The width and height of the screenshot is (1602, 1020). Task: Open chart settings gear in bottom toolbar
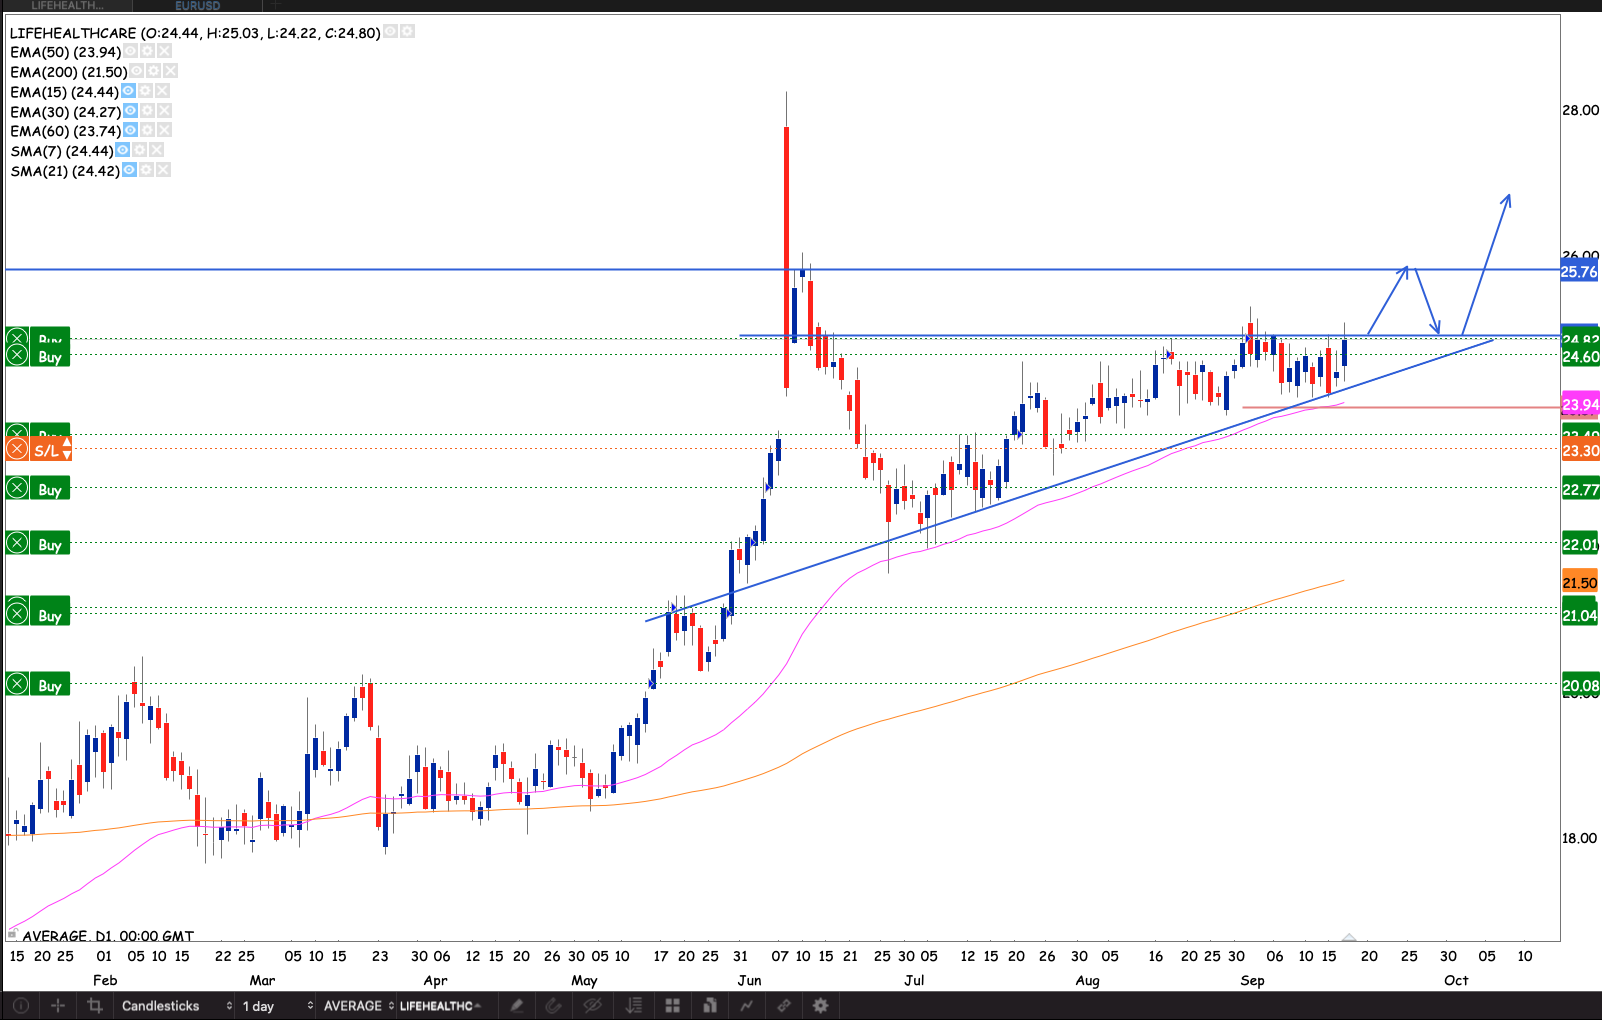821,1006
